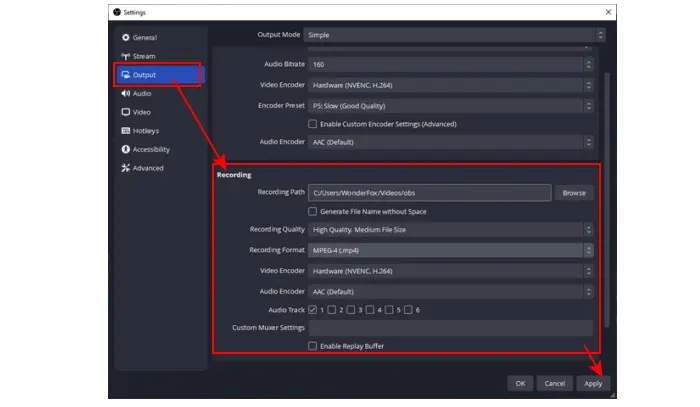This screenshot has width=700, height=407.
Task: Click the Advanced tools icon
Action: 125,168
